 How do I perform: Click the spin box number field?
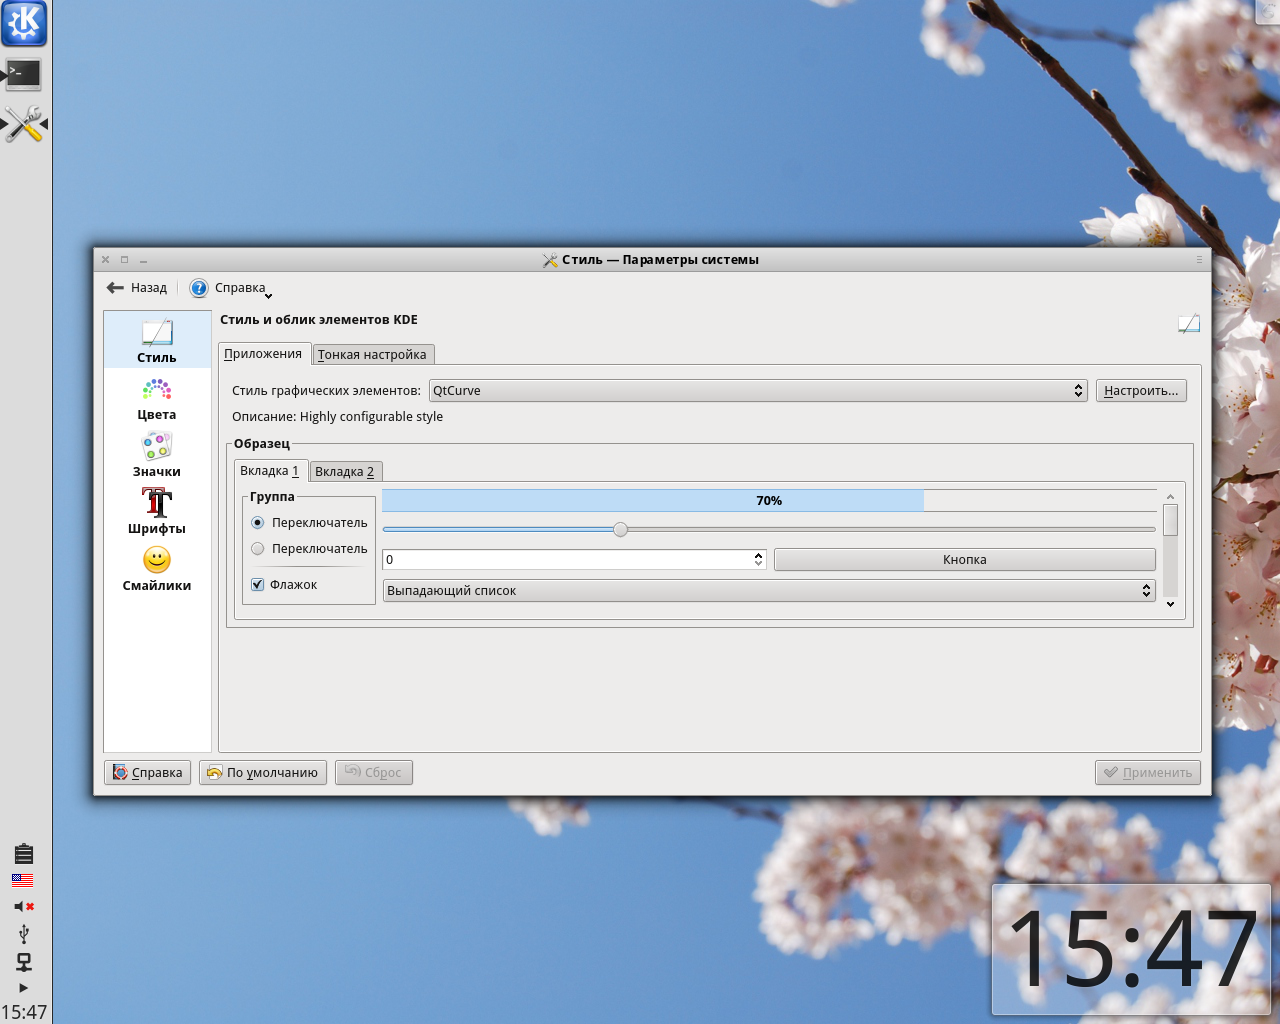(566, 560)
